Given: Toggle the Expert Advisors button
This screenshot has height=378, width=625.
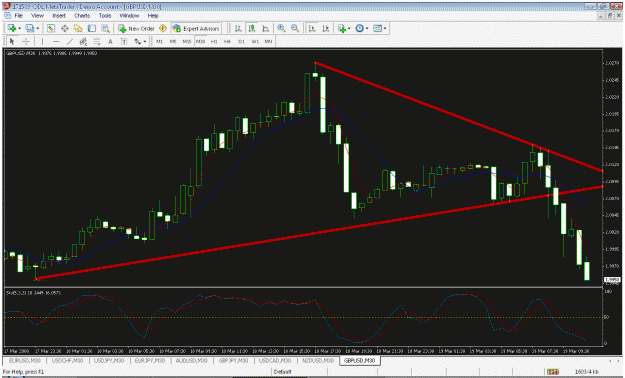Looking at the screenshot, I should click(x=196, y=28).
